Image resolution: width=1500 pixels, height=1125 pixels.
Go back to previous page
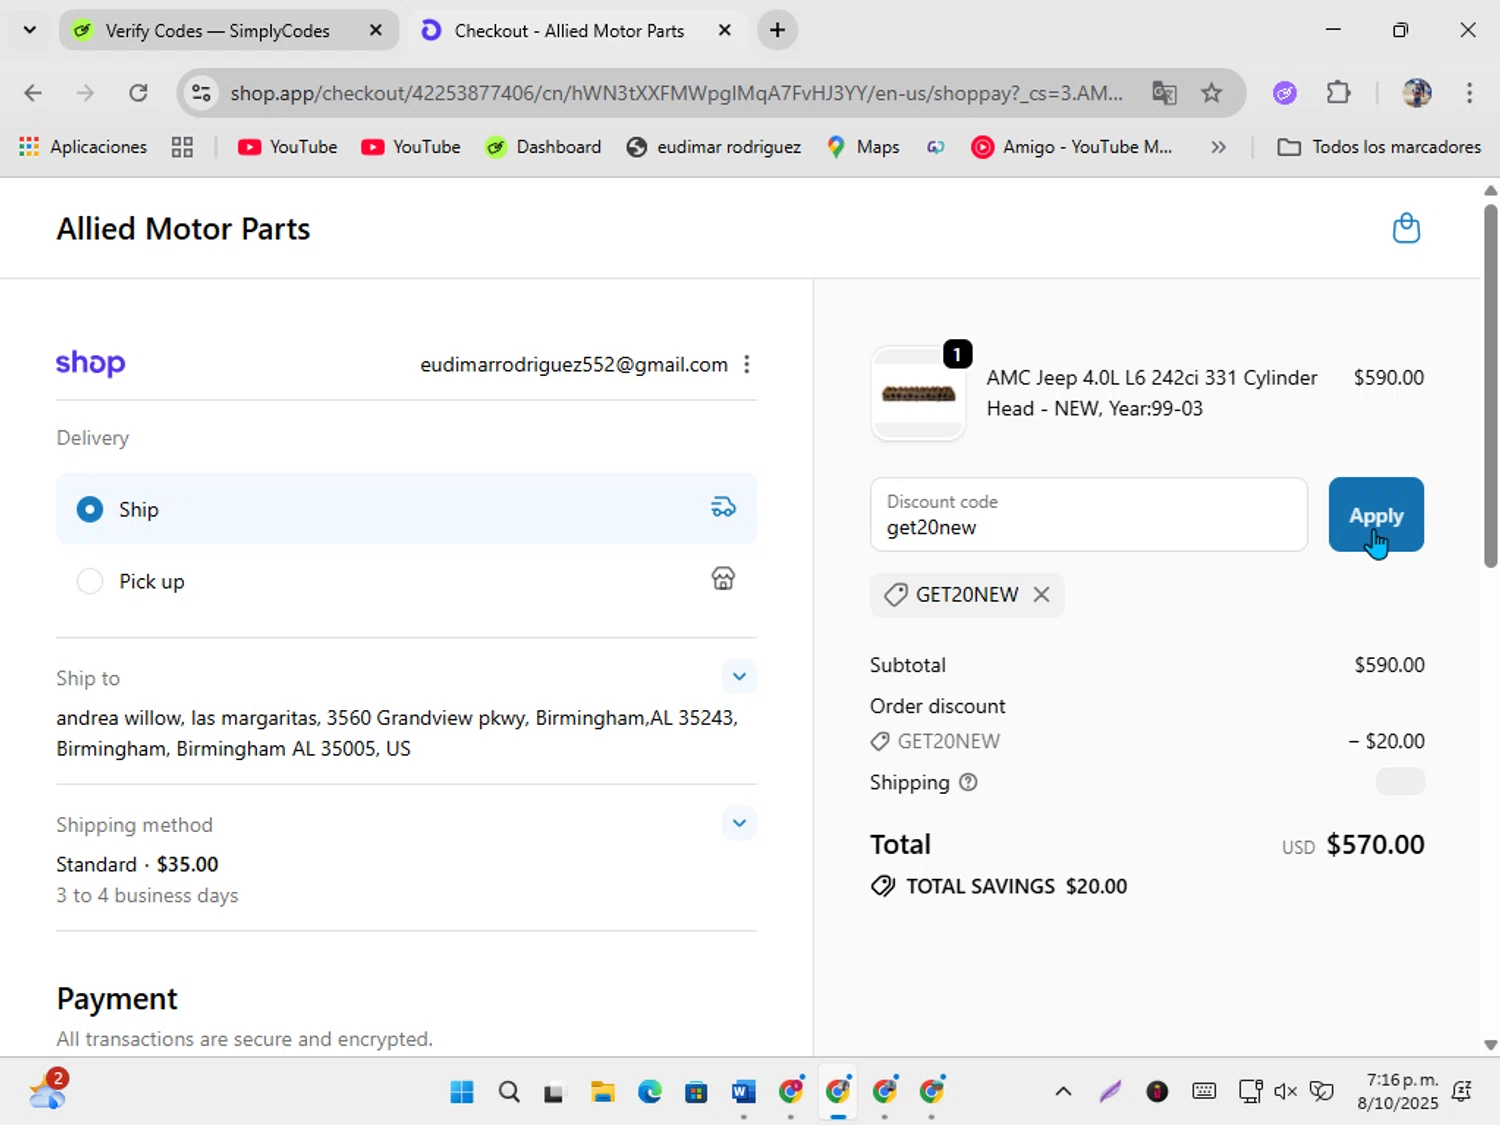[33, 93]
